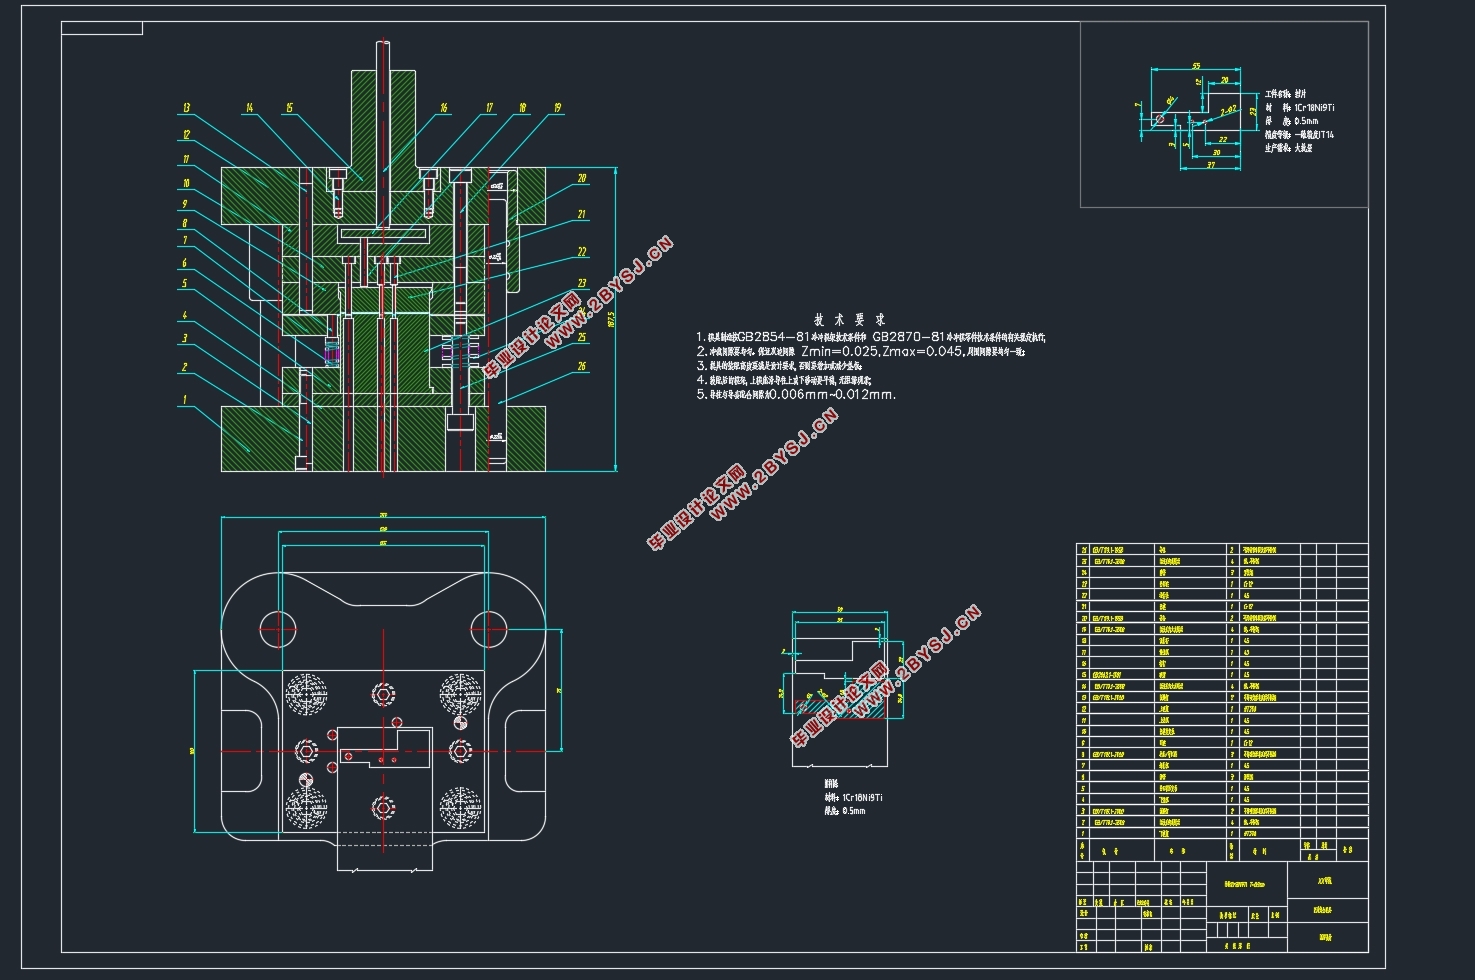The height and width of the screenshot is (980, 1475).
Task: Select part balloon number 21
Action: click(x=582, y=214)
